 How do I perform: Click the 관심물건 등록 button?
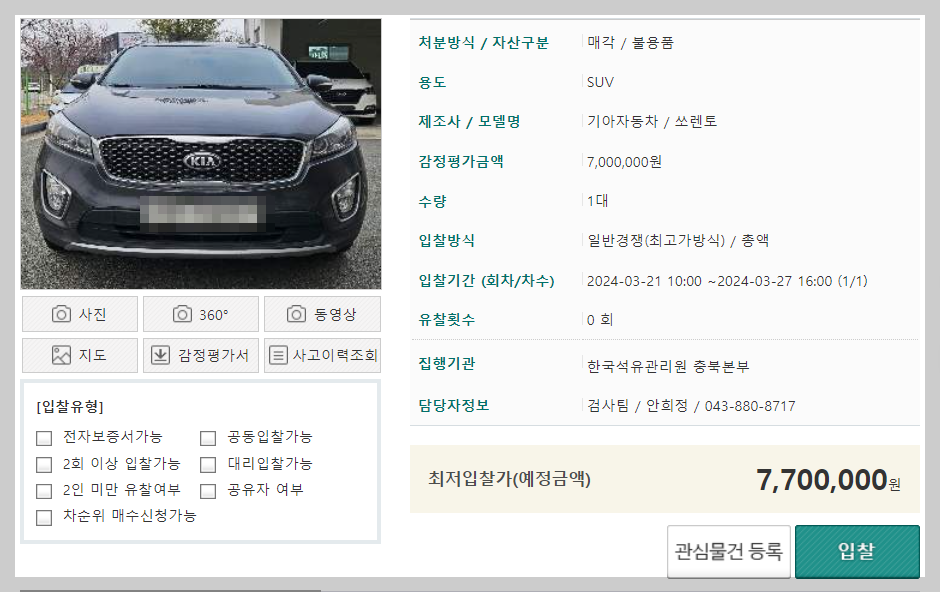click(728, 551)
